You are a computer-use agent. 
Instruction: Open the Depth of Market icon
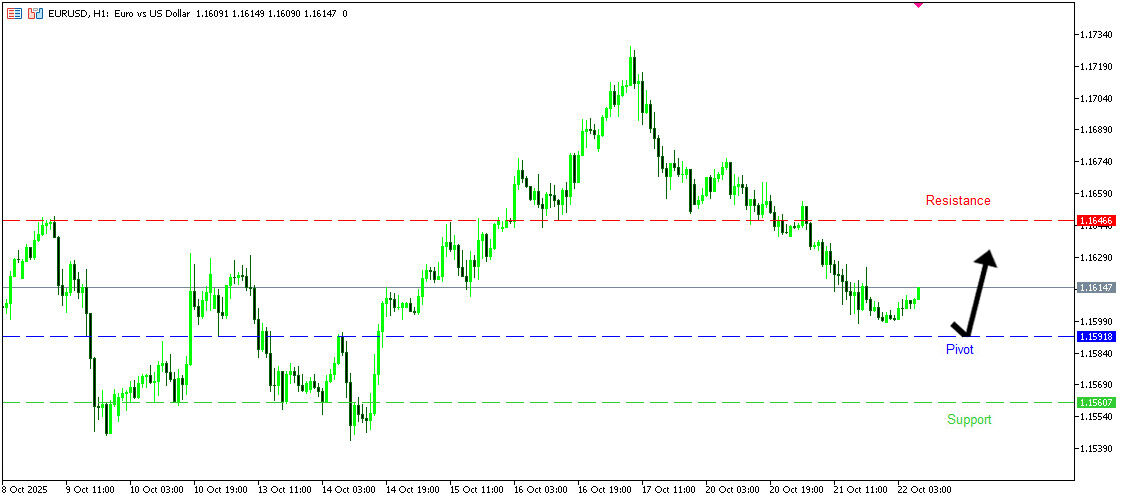(x=36, y=15)
